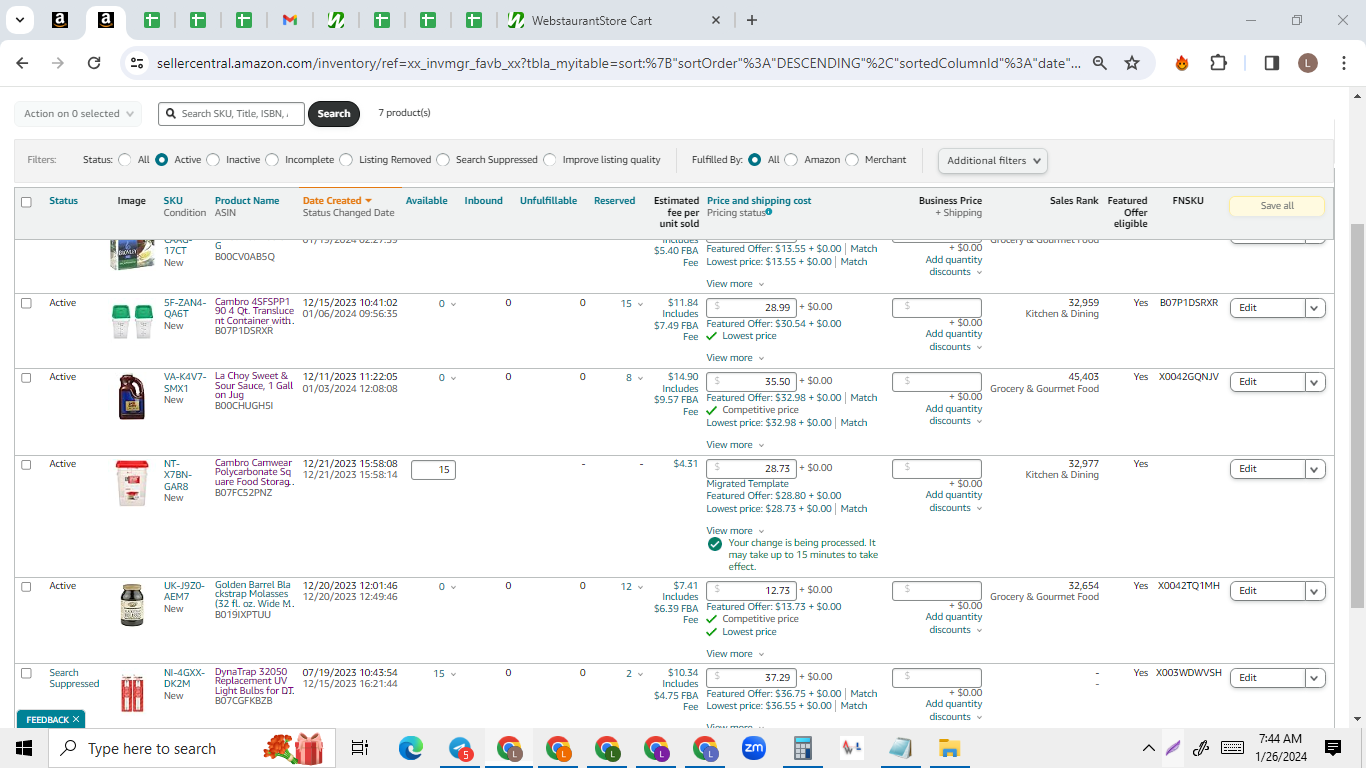Screen dimensions: 1366x768
Task: Show hidden system tray icons
Action: pyautogui.click(x=1149, y=748)
